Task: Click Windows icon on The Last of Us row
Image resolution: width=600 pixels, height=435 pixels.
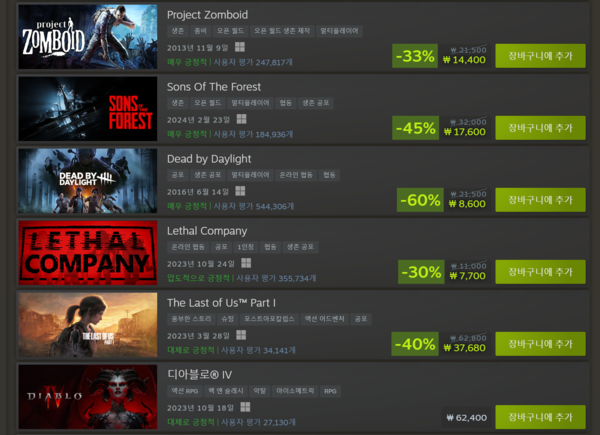Action: click(241, 335)
